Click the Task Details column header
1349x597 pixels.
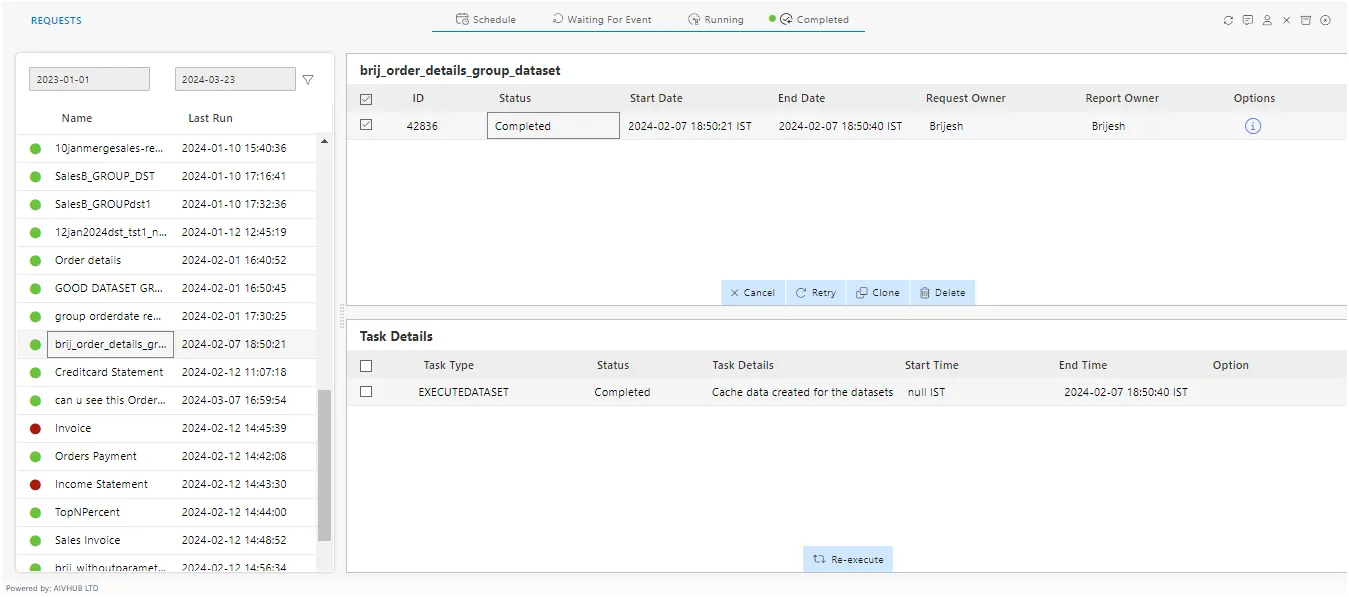tap(743, 365)
